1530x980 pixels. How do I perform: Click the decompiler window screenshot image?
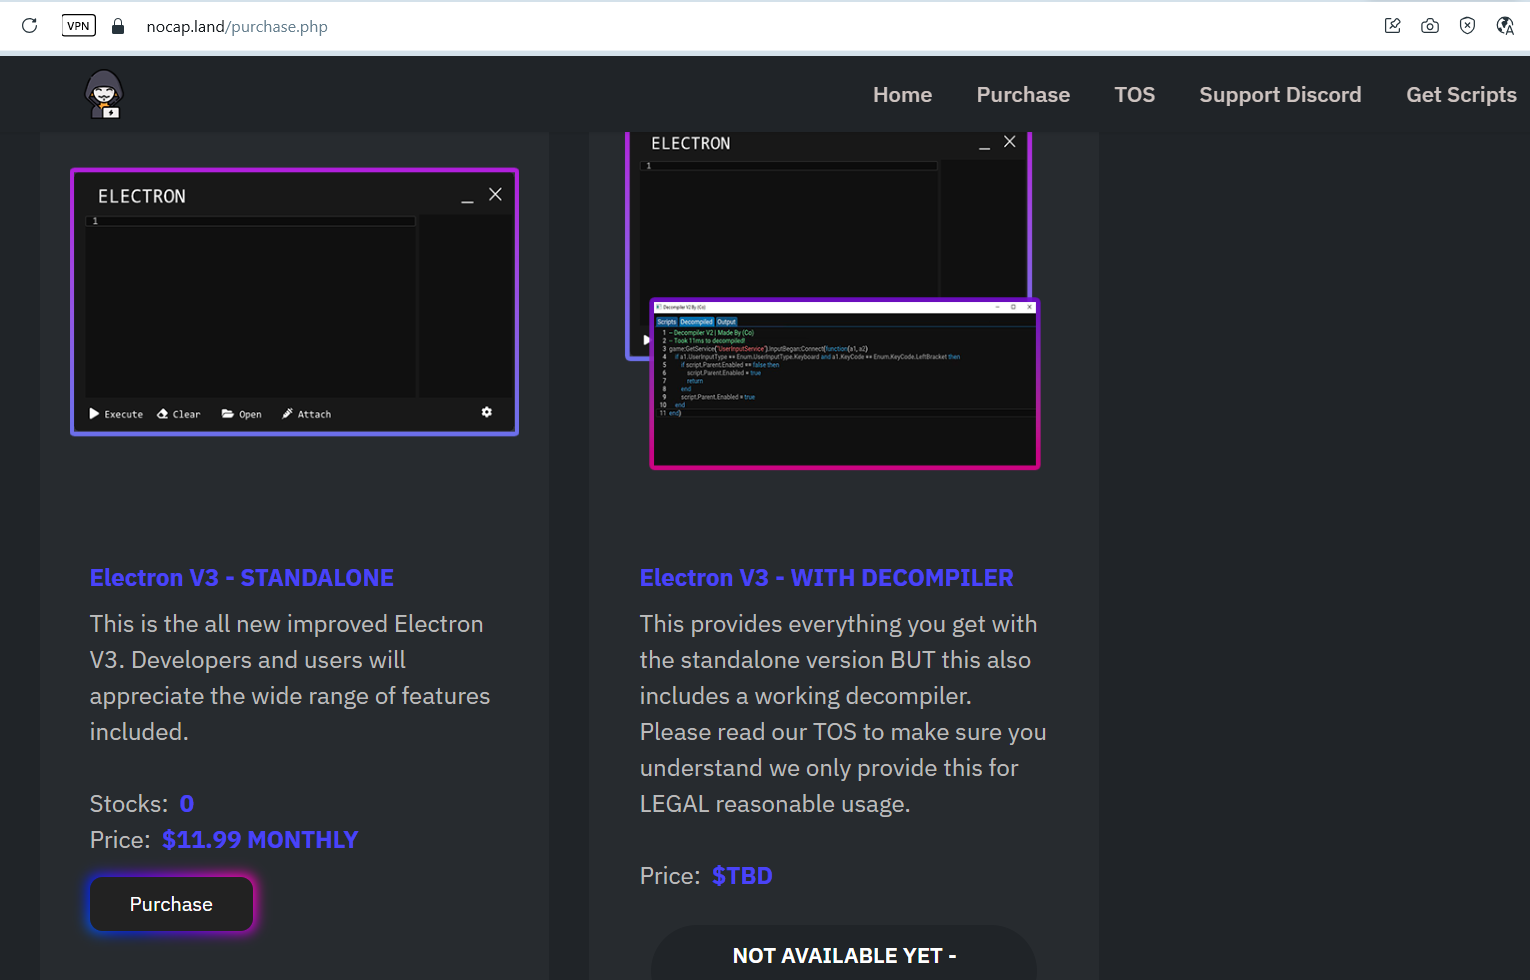(x=845, y=383)
